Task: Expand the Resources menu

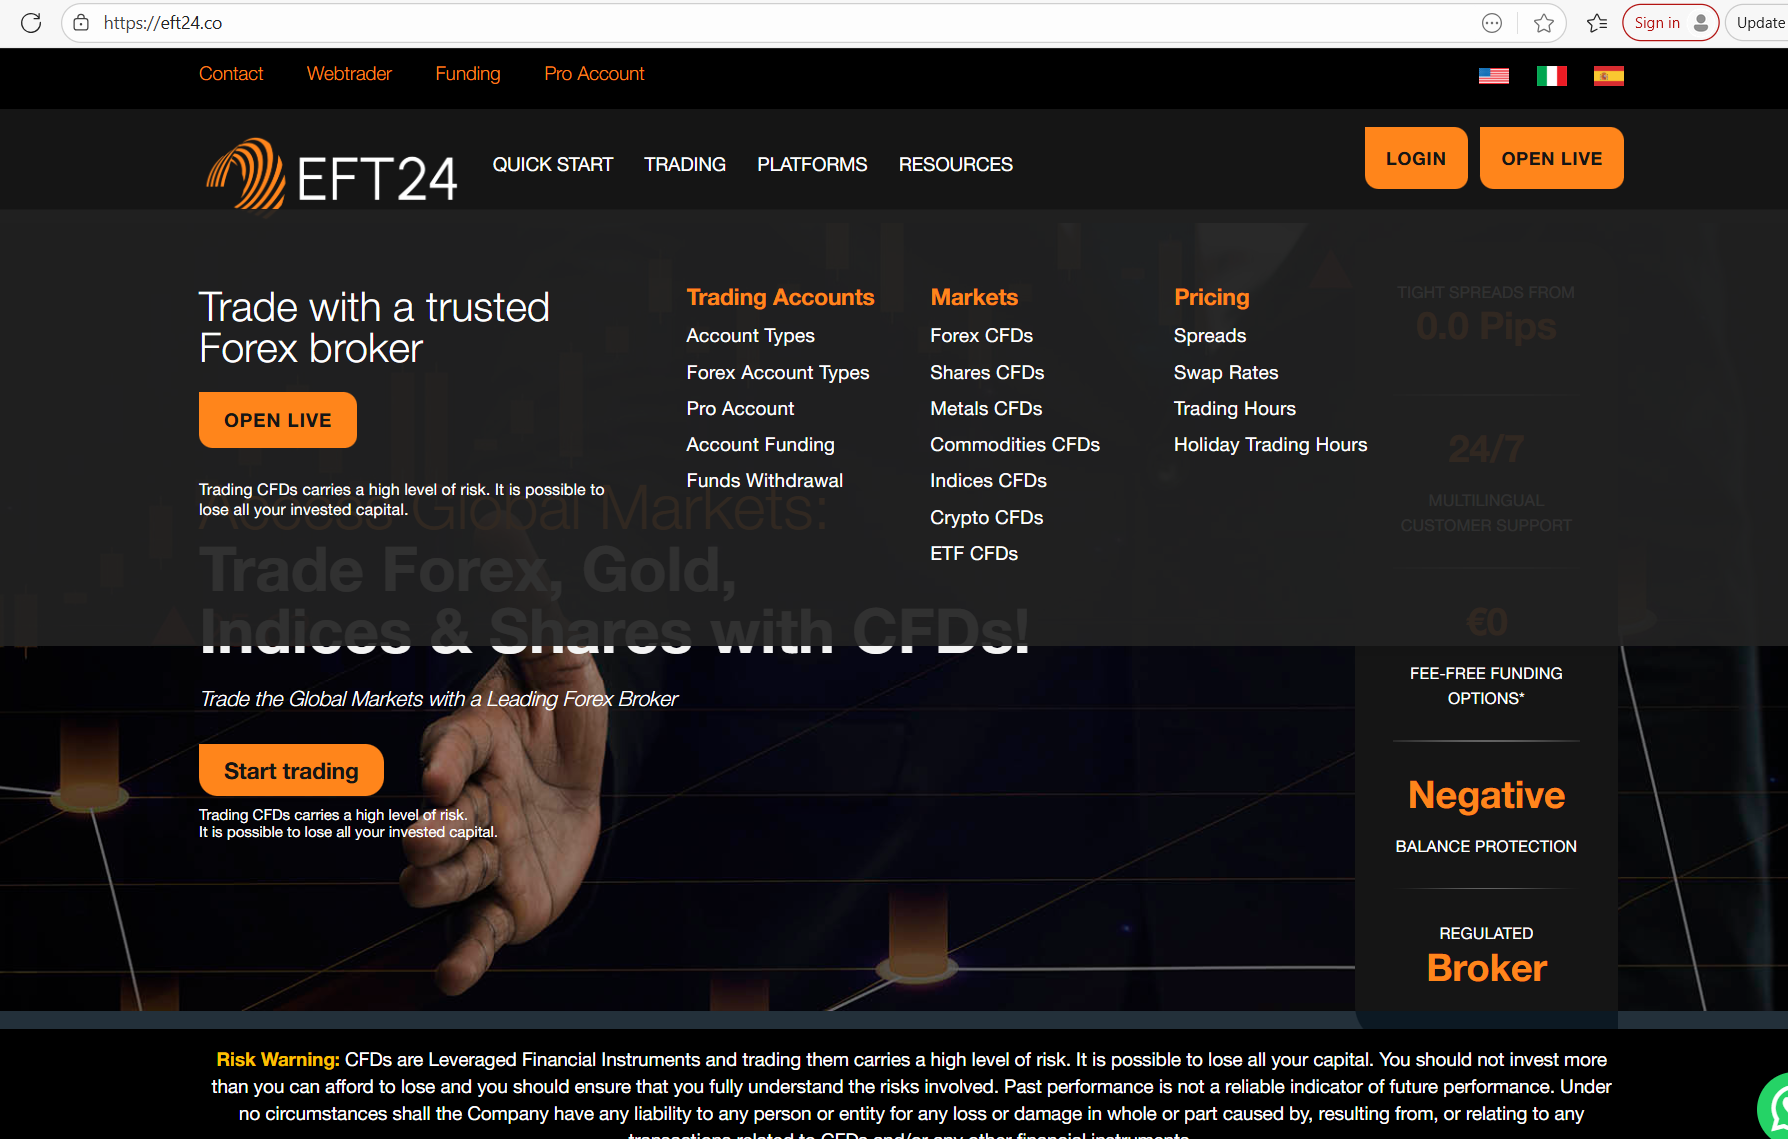Action: [x=955, y=164]
